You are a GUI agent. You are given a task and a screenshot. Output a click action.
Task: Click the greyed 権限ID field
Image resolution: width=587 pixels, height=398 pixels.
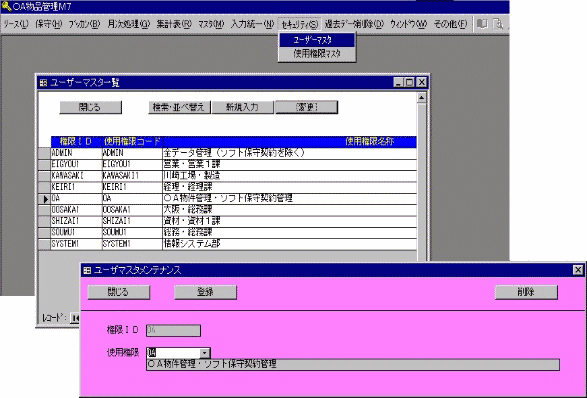click(x=173, y=330)
